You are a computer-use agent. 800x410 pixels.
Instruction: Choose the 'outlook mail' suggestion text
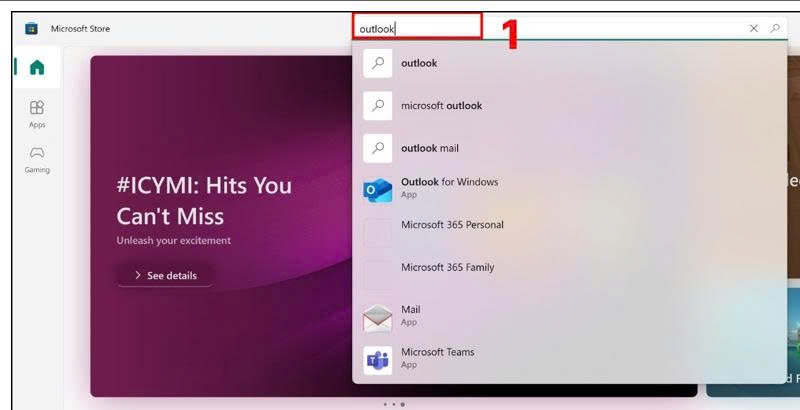[430, 148]
